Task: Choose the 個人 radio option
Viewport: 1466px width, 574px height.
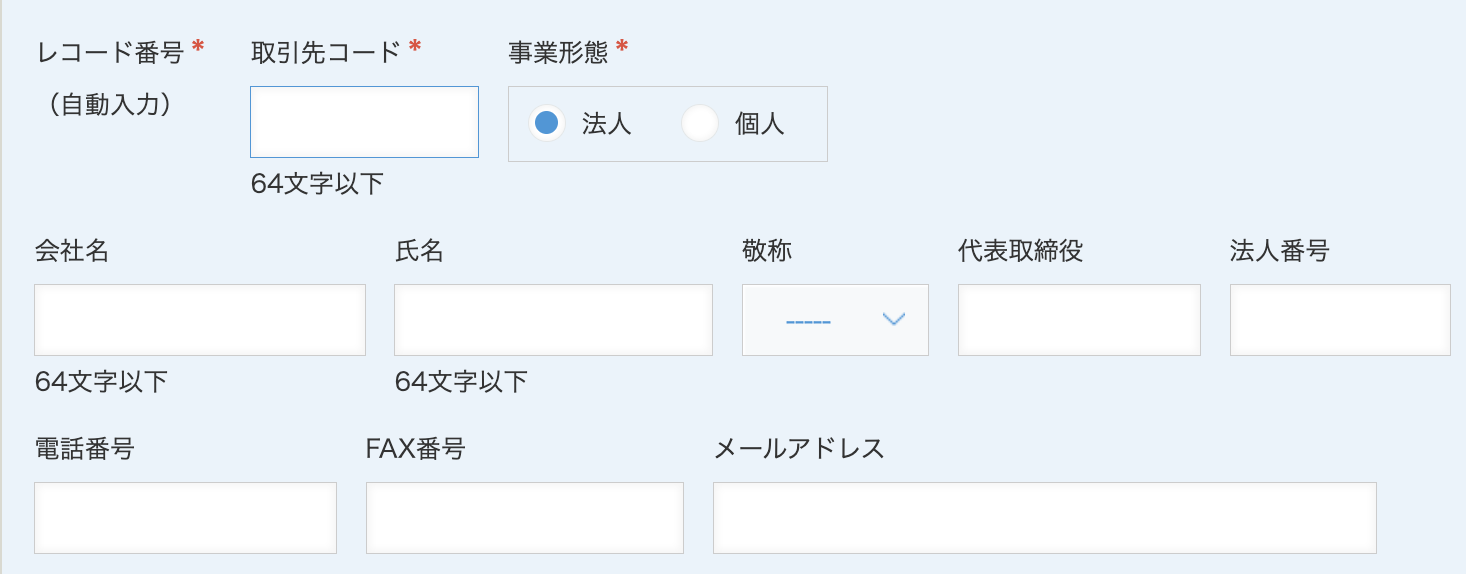Action: point(700,124)
